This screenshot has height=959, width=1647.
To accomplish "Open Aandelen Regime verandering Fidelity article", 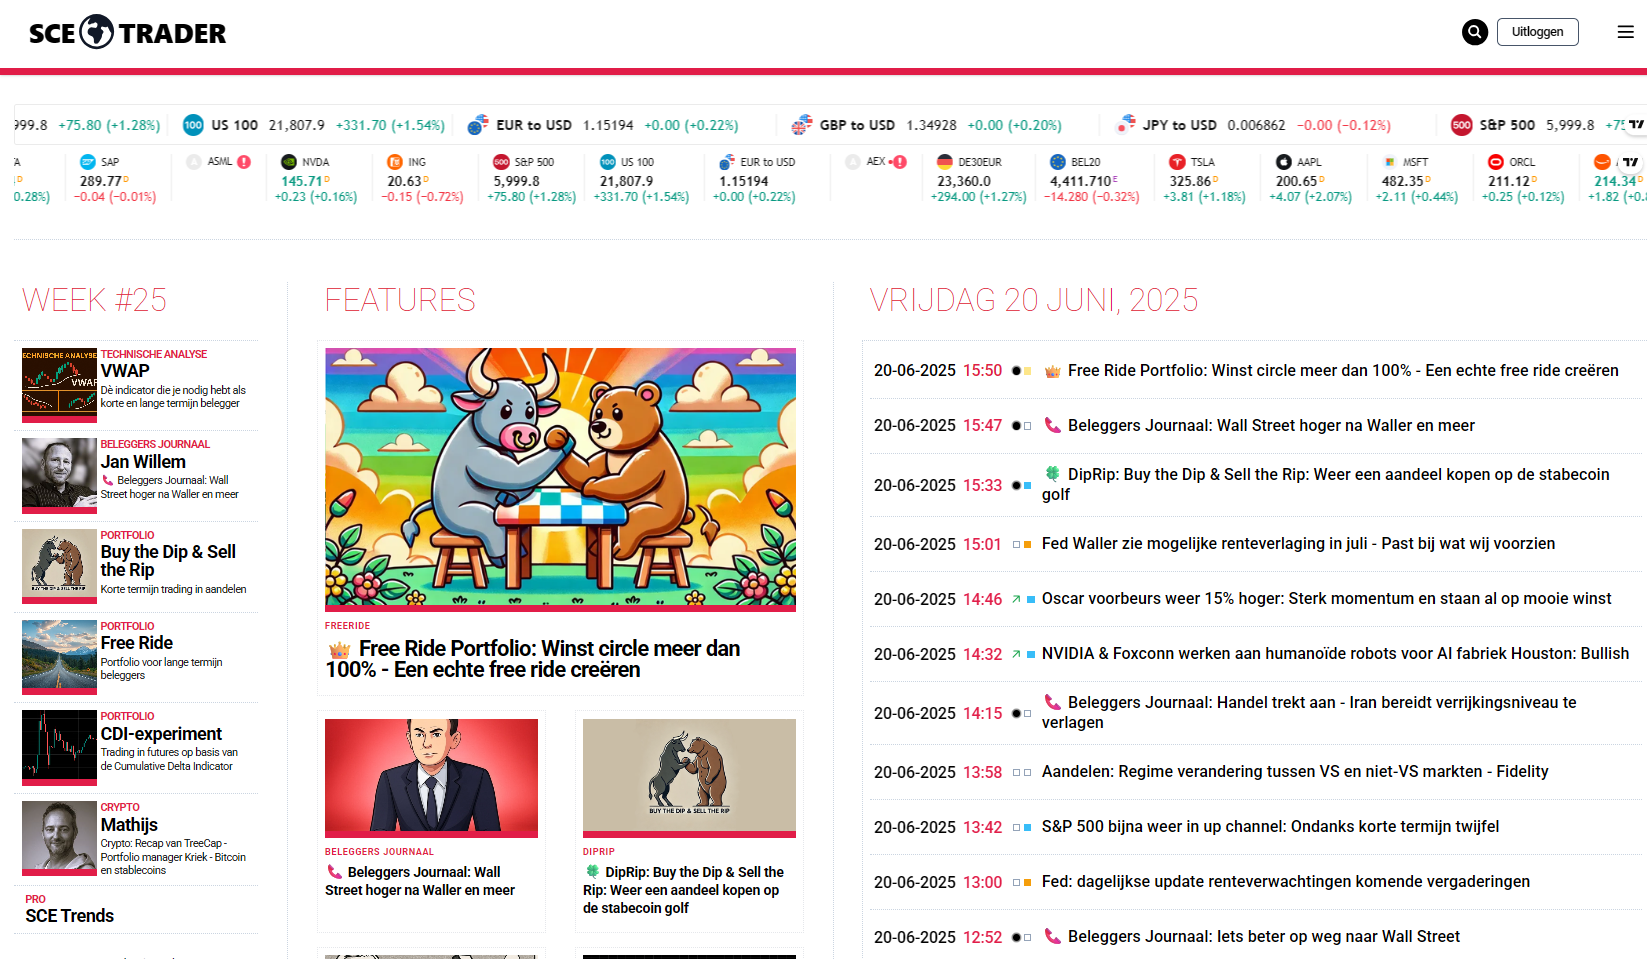I will [1295, 771].
